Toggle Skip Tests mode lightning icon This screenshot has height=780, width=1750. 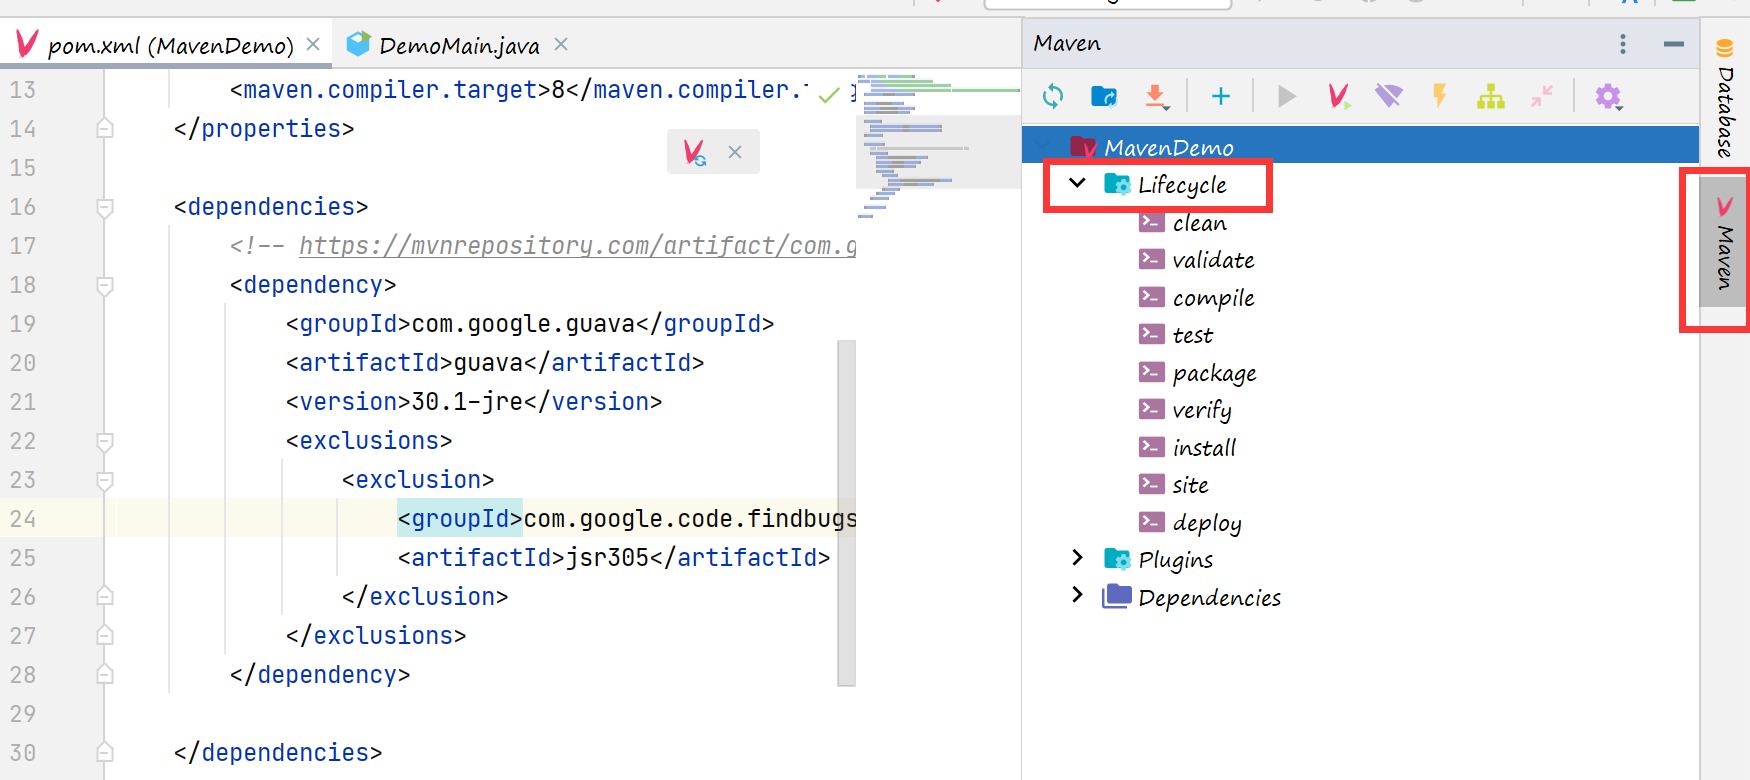(1440, 96)
